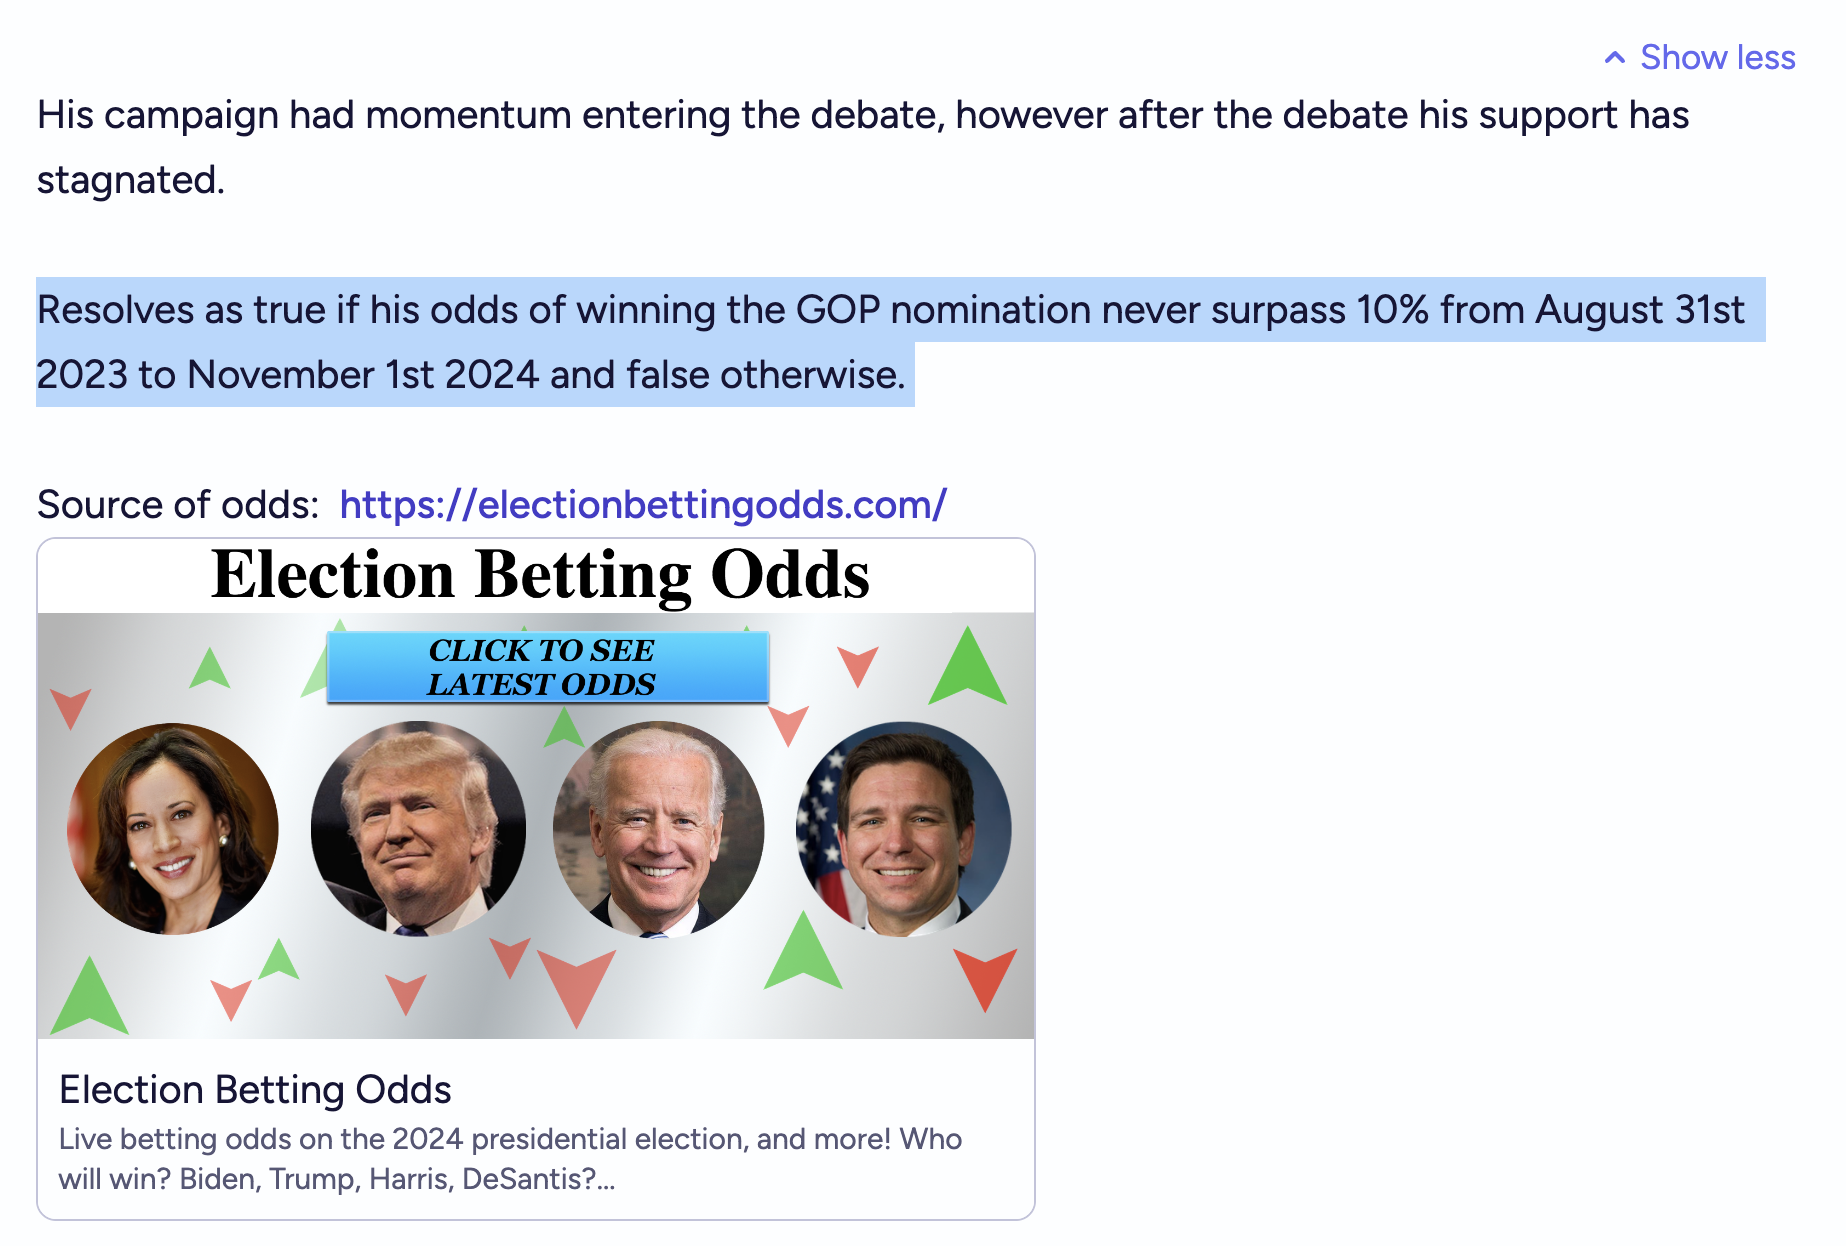Click the large green arrow at bottom left of image

click(90, 997)
